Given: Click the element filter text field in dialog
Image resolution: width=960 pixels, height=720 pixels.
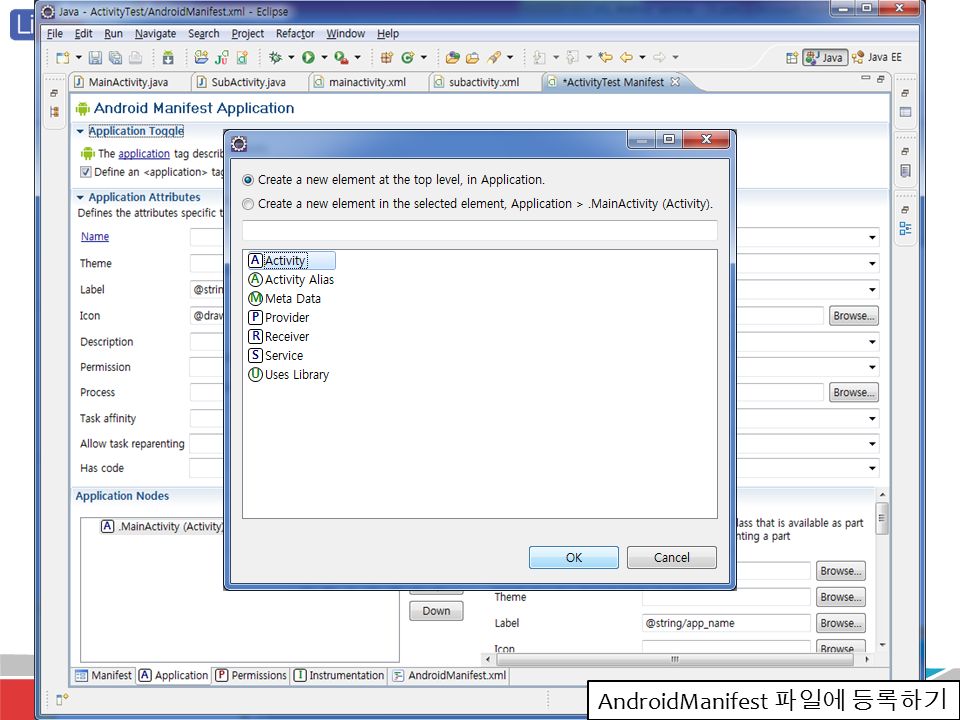Looking at the screenshot, I should pos(479,231).
